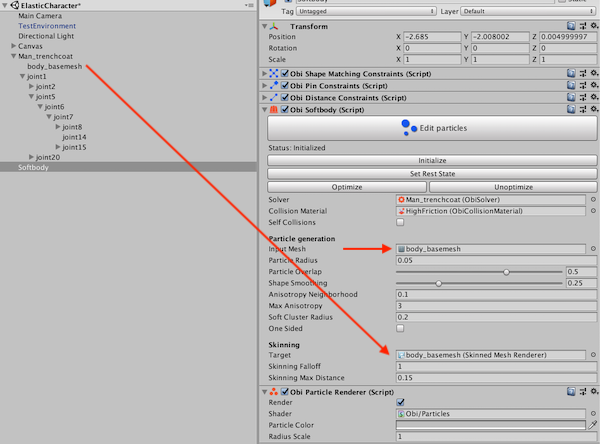Click the Obi Particle Renderer component icon

(274, 392)
